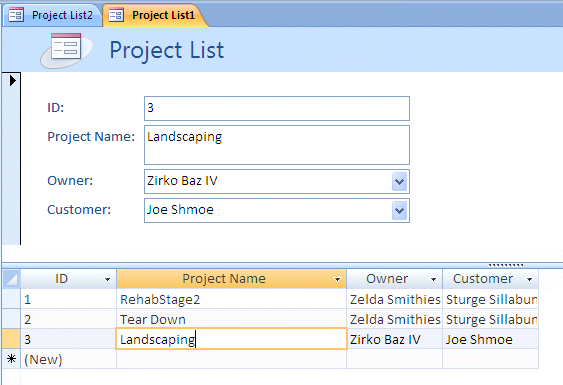Switch to the Project List2 tab
The image size is (563, 385).
tap(52, 15)
